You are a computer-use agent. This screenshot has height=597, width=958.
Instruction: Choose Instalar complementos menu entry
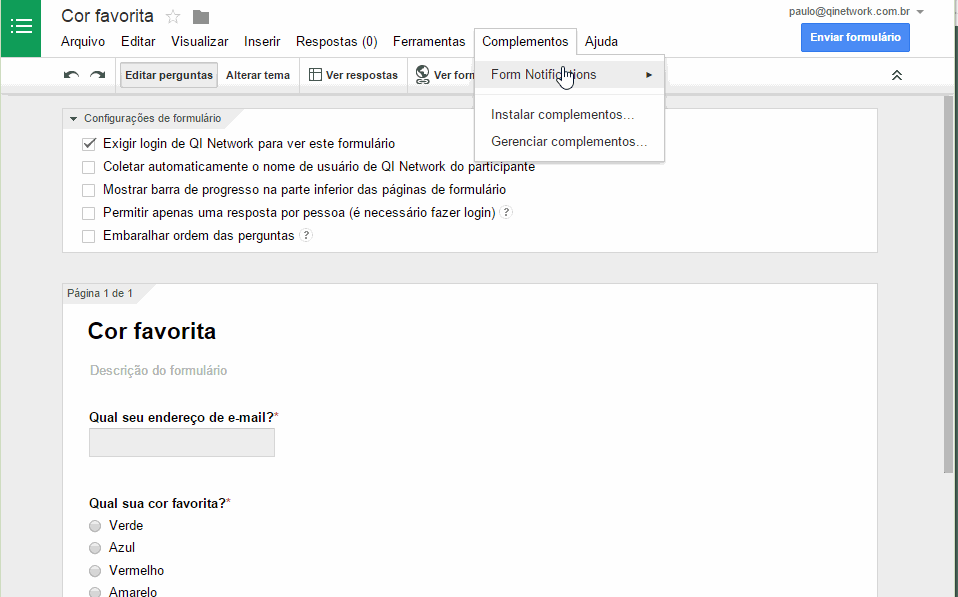[562, 115]
